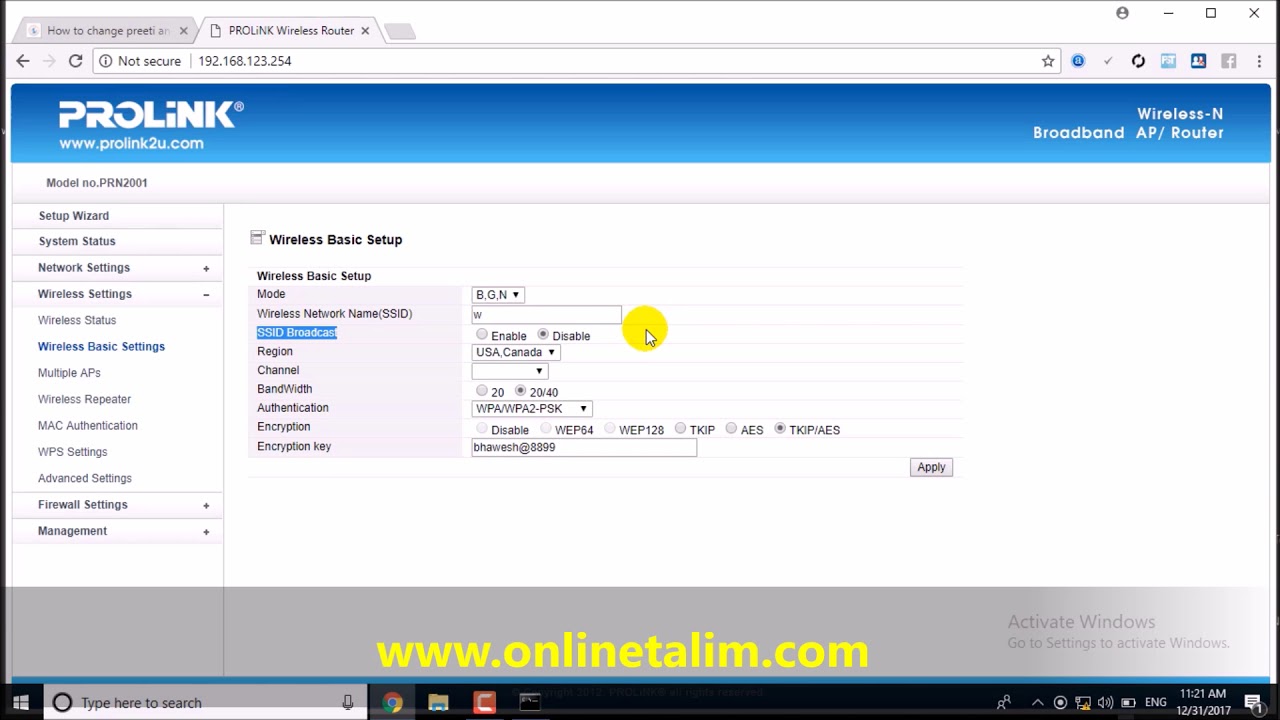Open the network icon in system tray
Viewport: 1280px width, 720px height.
(x=1083, y=703)
